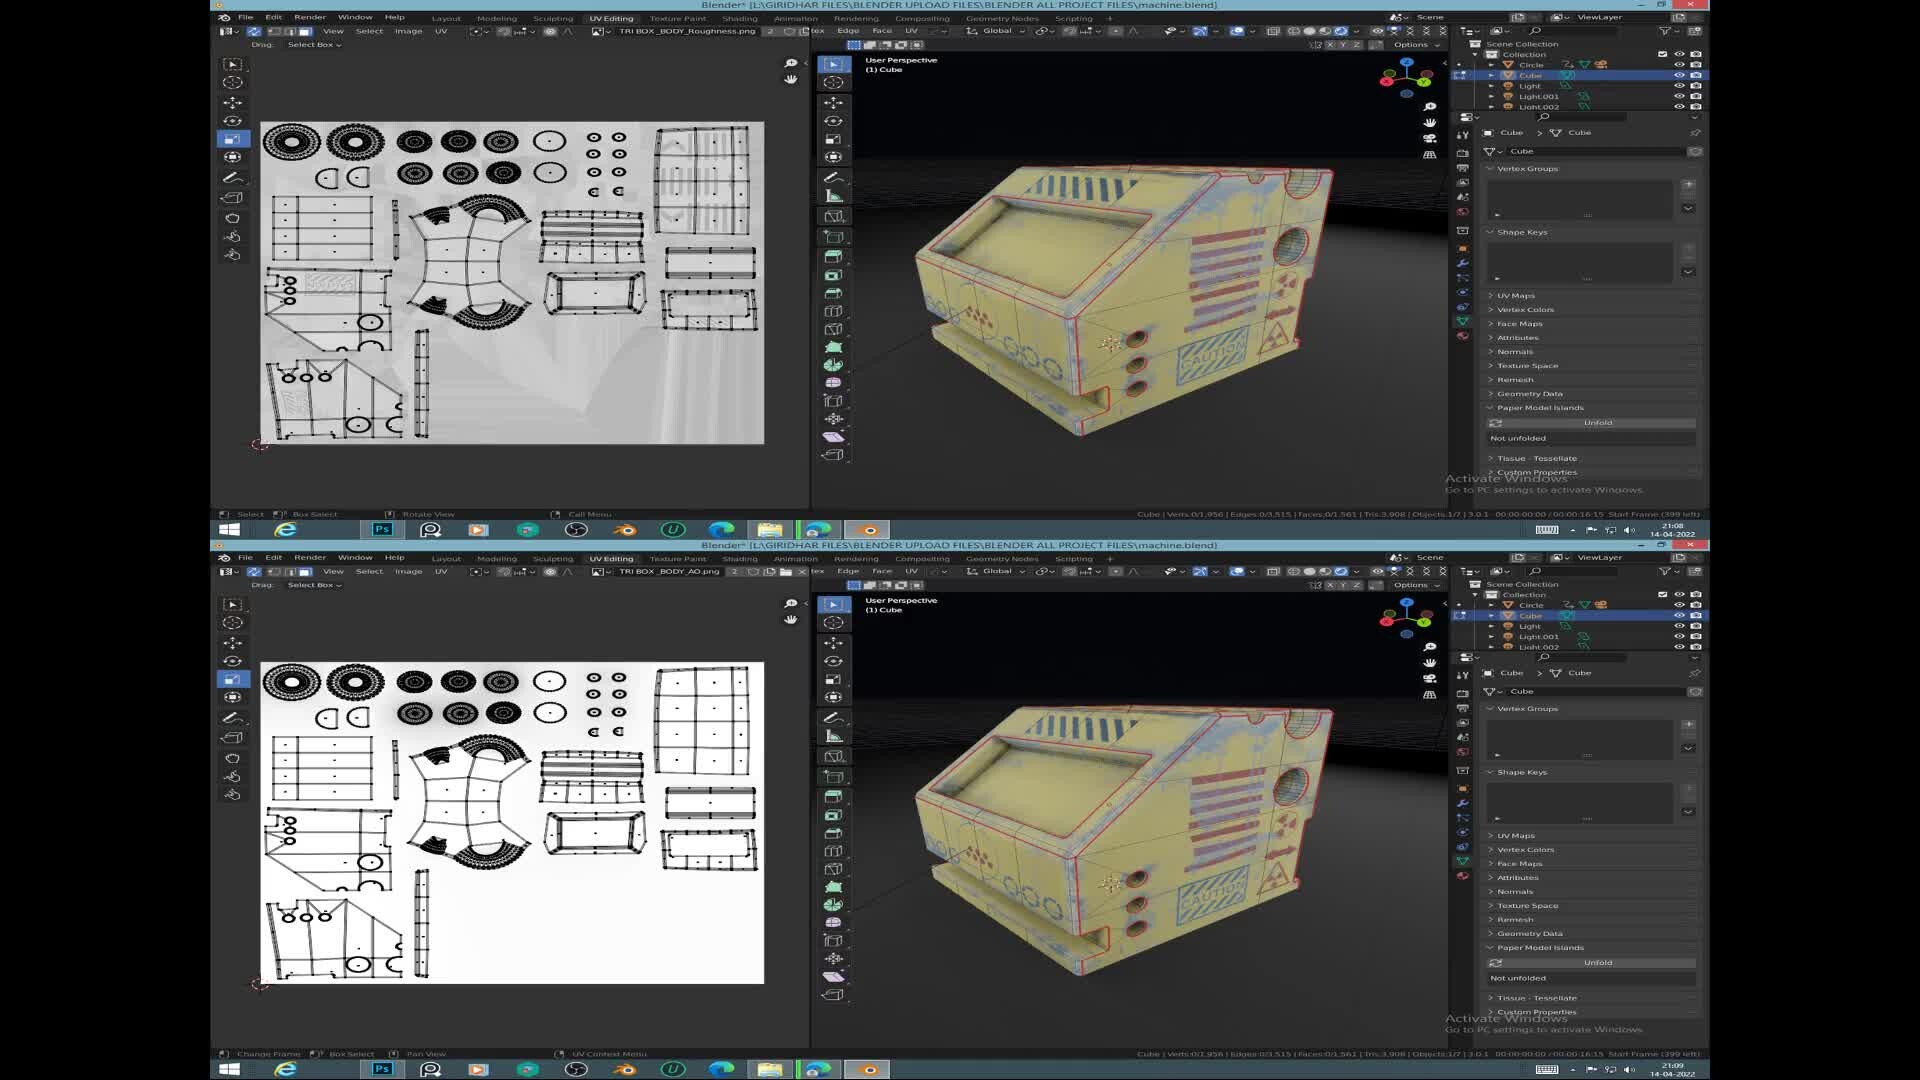Image resolution: width=1920 pixels, height=1080 pixels.
Task: Pick the Rip Region tool in upper UV editor
Action: (232, 197)
